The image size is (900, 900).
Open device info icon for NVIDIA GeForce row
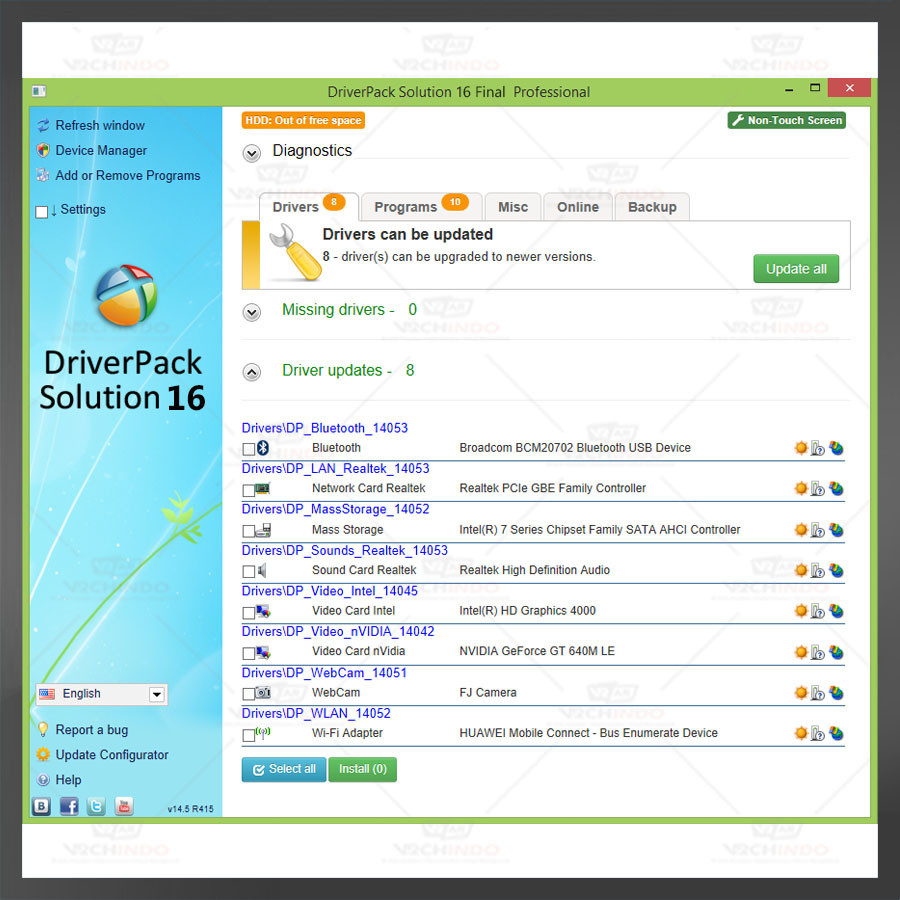[817, 652]
